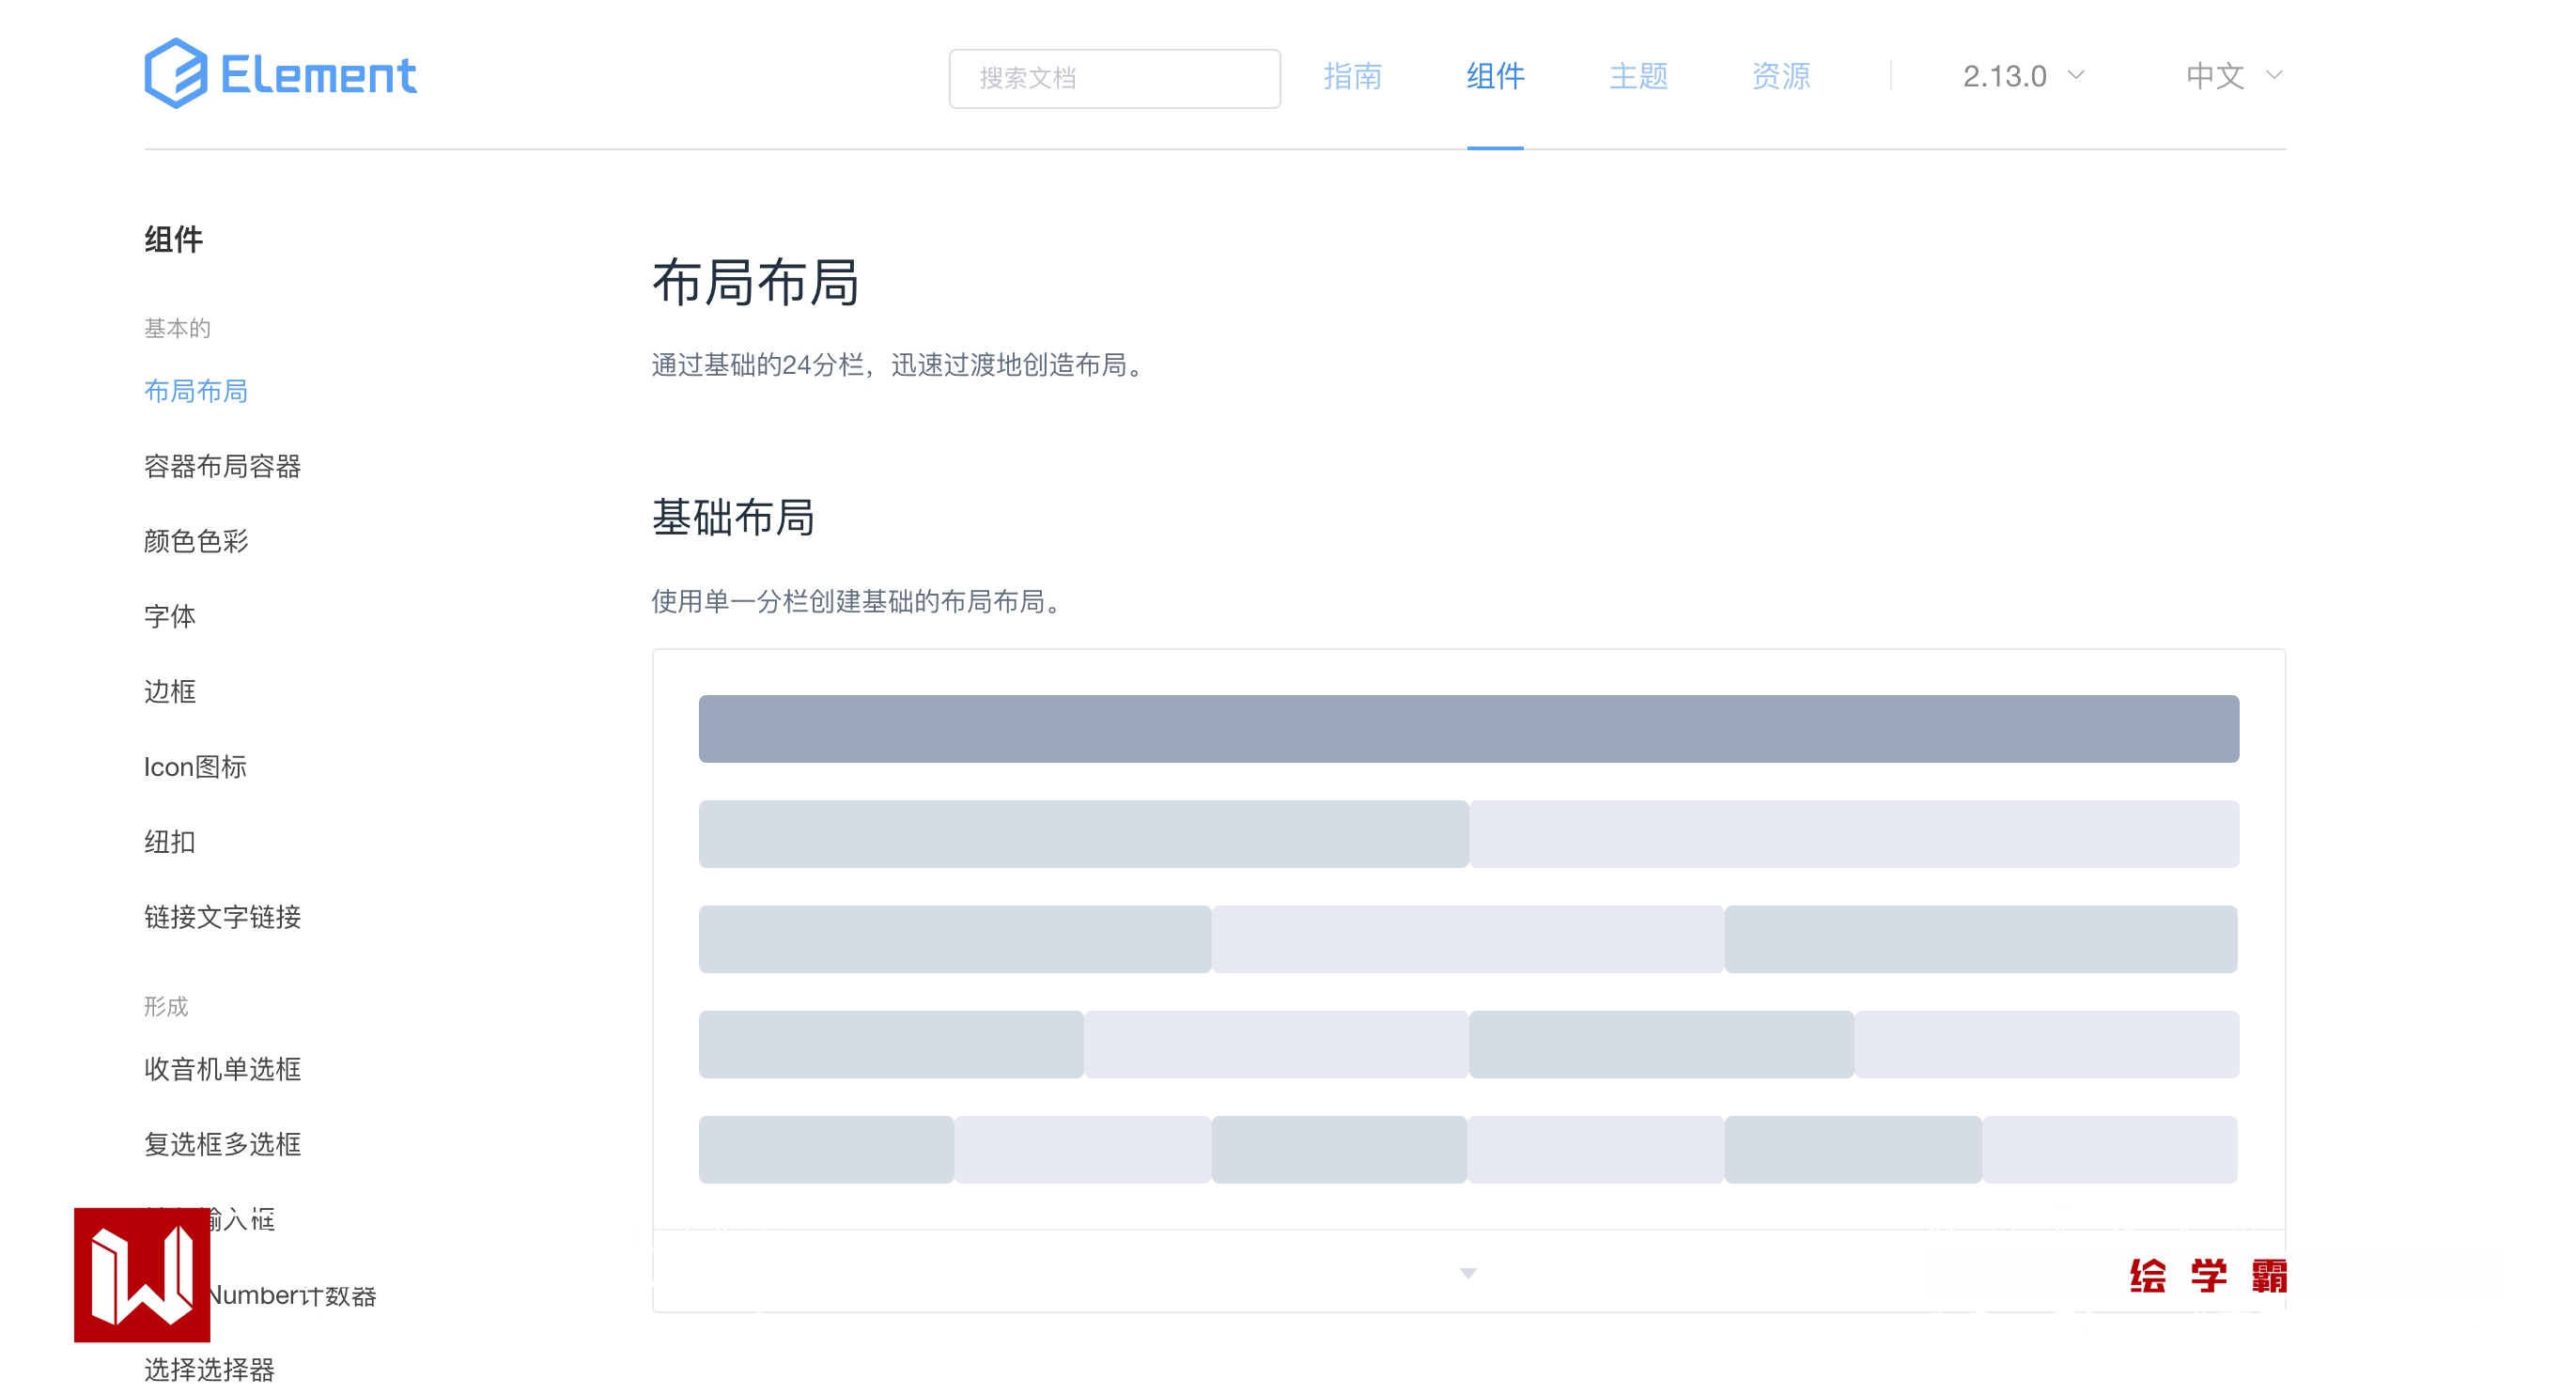Click the dark full-width layout bar
2576x1394 pixels.
[1467, 728]
